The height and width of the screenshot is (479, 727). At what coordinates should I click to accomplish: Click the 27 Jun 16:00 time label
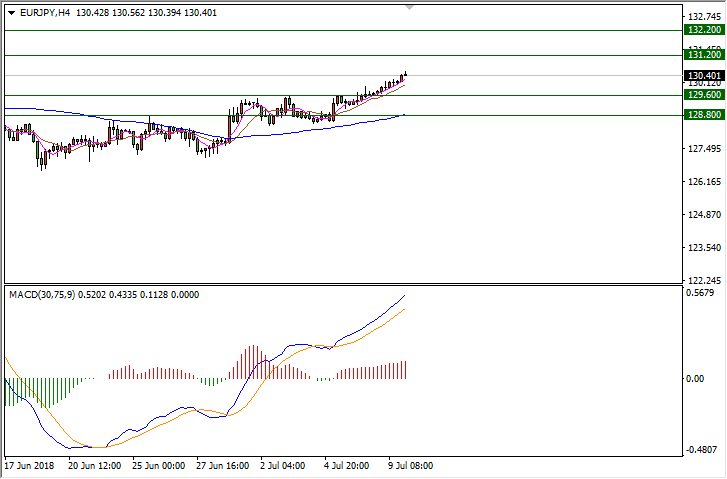click(x=223, y=466)
